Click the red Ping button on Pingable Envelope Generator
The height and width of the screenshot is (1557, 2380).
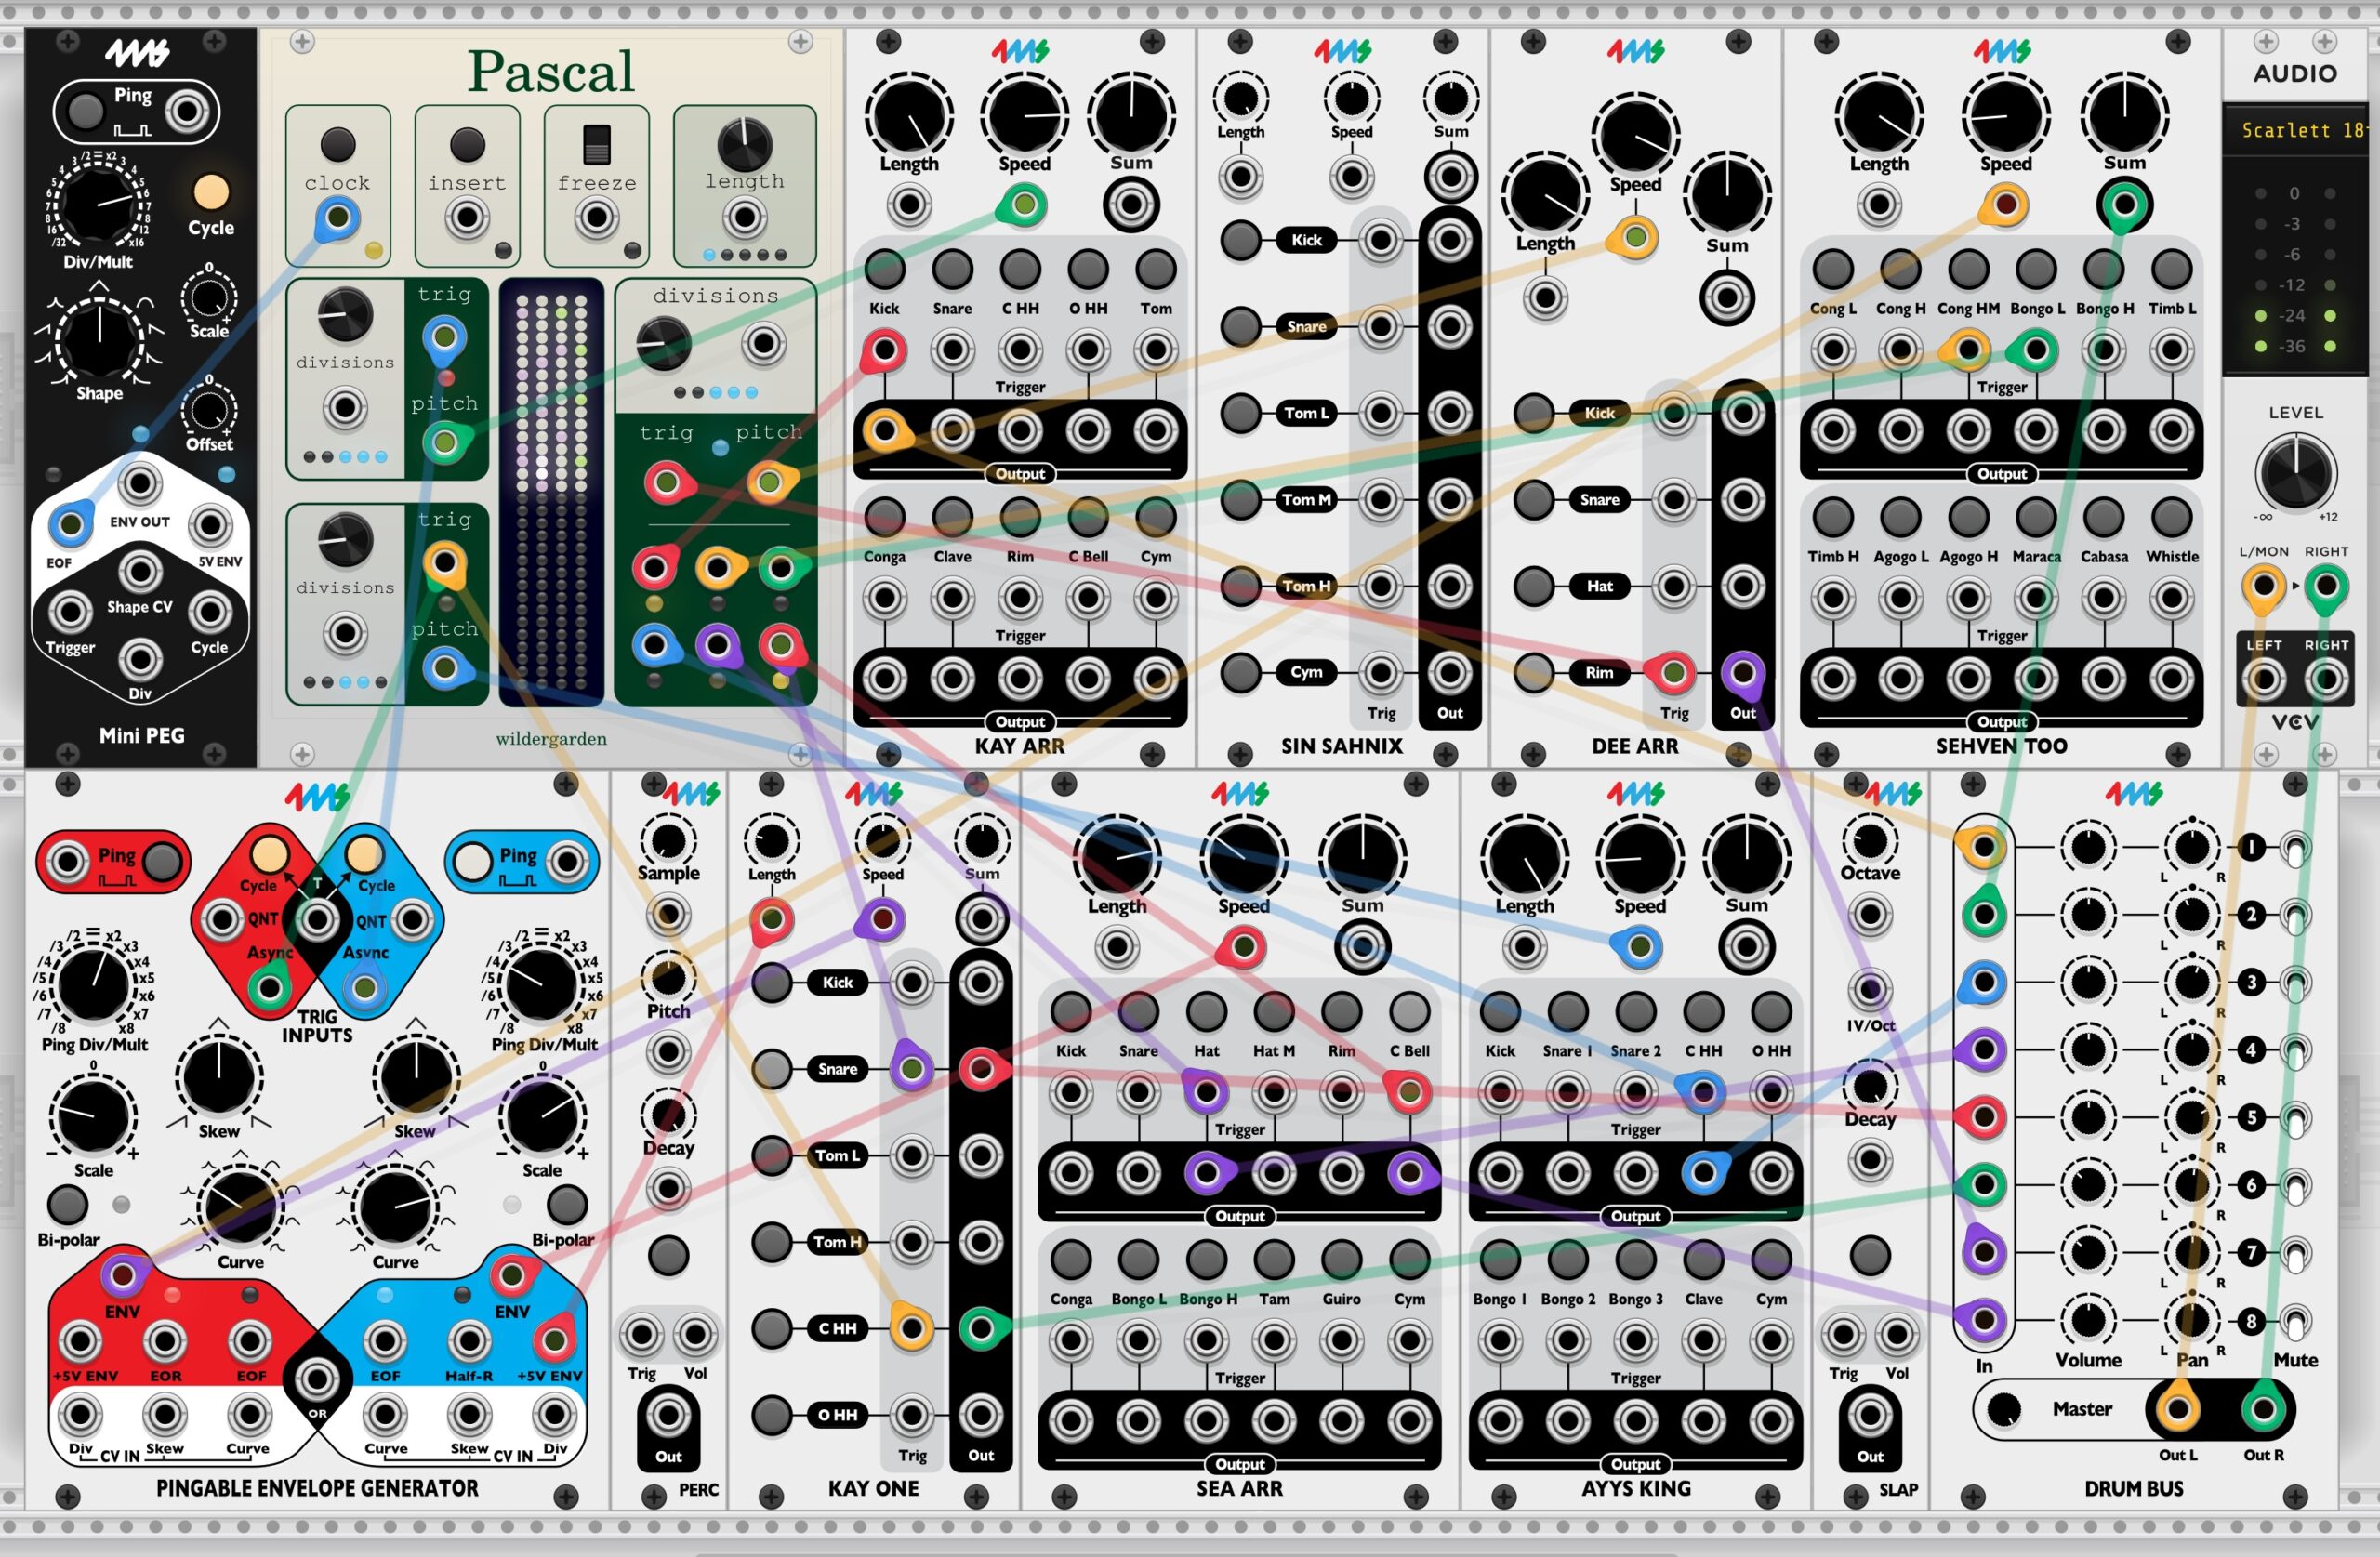pos(162,860)
